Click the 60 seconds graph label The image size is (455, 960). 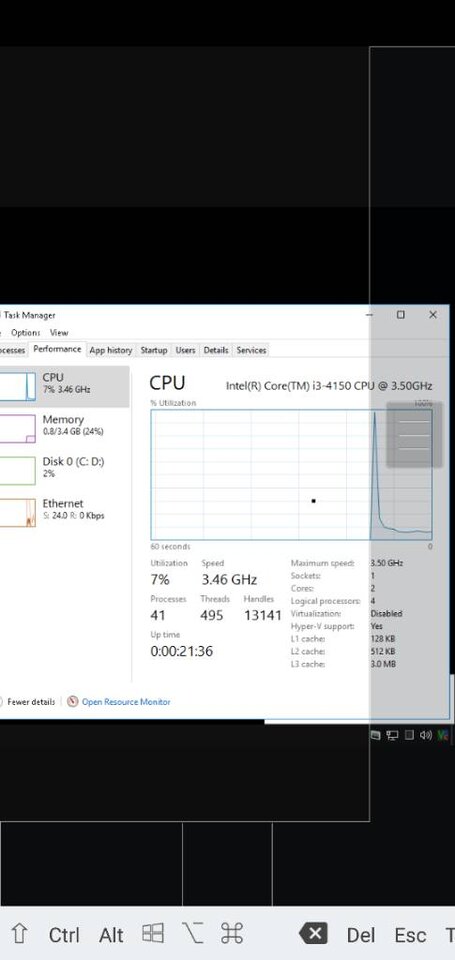click(x=170, y=546)
